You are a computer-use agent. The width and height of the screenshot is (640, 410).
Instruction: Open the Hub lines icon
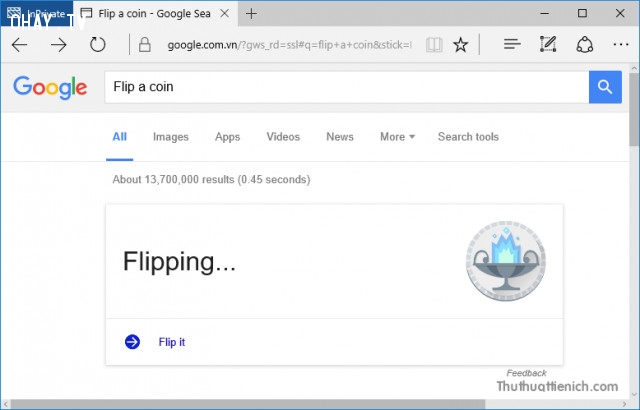click(x=512, y=44)
